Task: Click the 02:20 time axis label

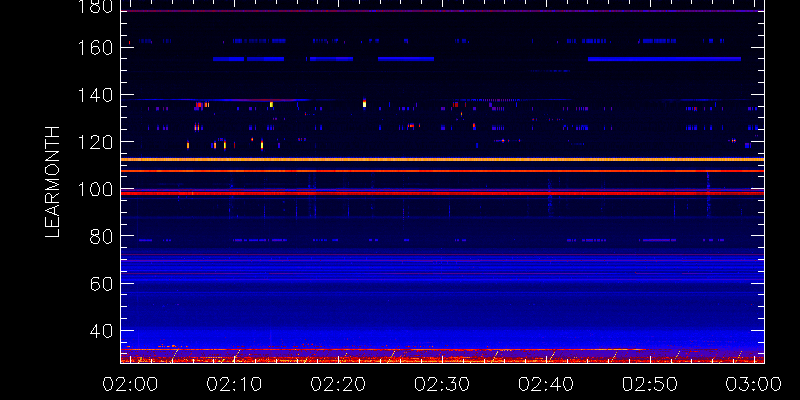Action: point(338,384)
